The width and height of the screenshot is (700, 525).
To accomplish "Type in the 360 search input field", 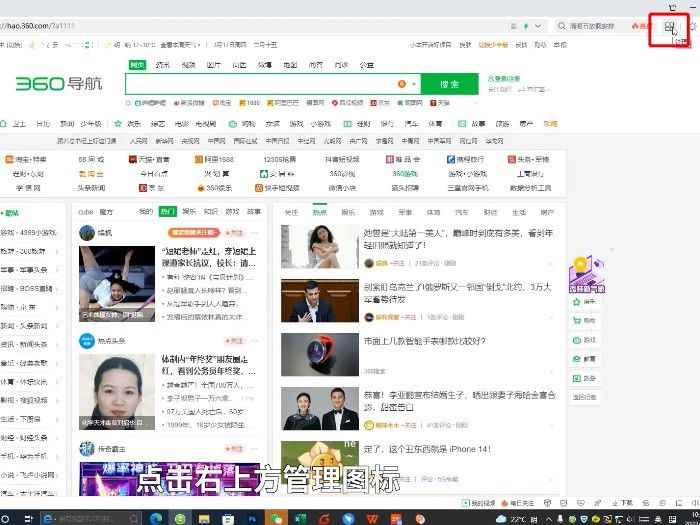I will click(x=260, y=85).
